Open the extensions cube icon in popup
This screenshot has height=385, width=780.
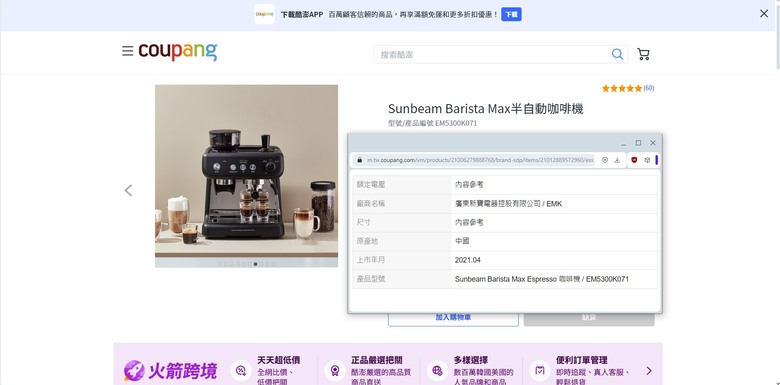pos(647,160)
